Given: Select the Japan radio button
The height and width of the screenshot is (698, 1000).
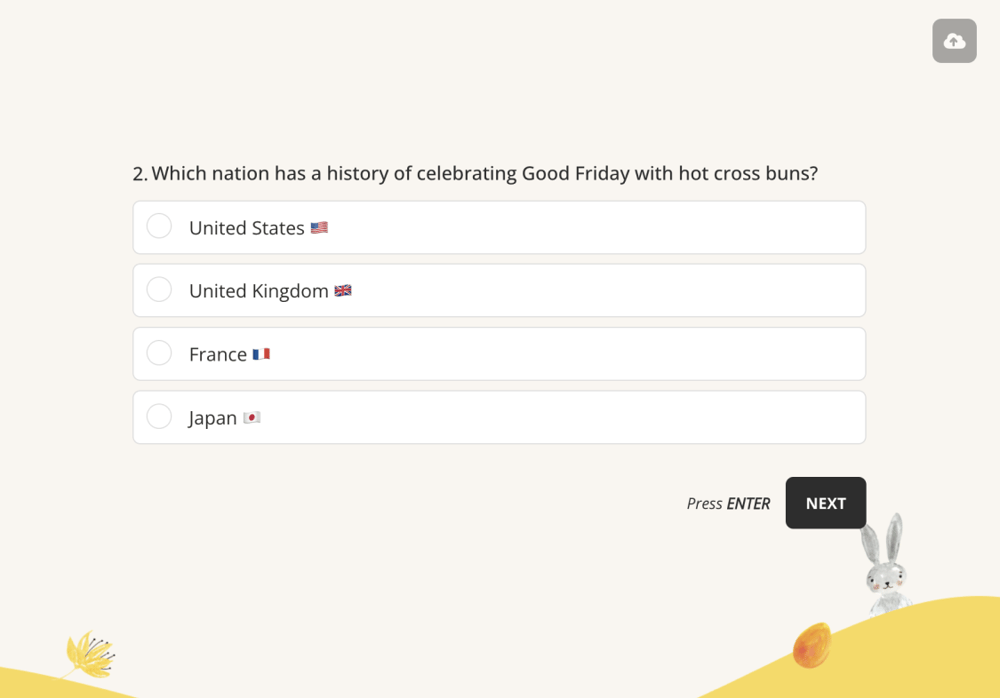Looking at the screenshot, I should tap(159, 416).
